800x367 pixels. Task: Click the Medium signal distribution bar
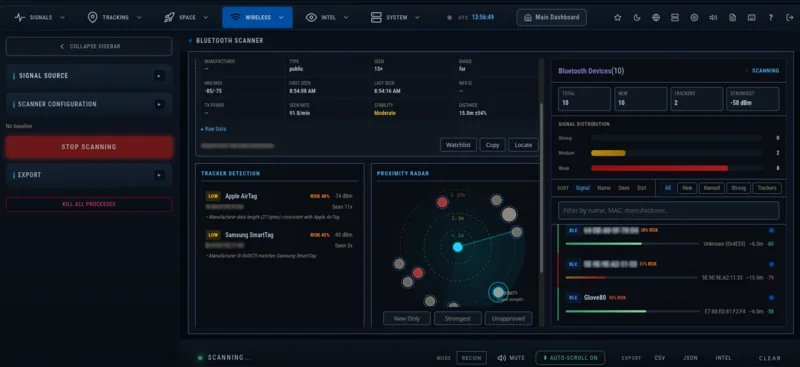[676, 153]
